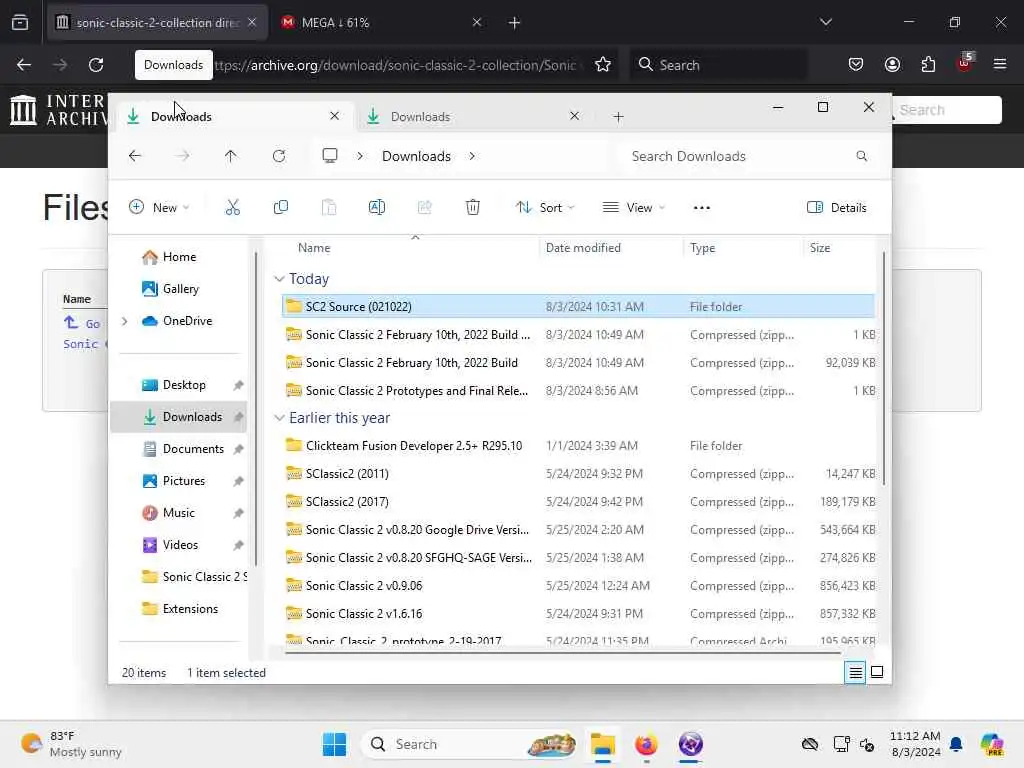
Task: Click the Share icon in Explorer toolbar
Action: click(424, 208)
